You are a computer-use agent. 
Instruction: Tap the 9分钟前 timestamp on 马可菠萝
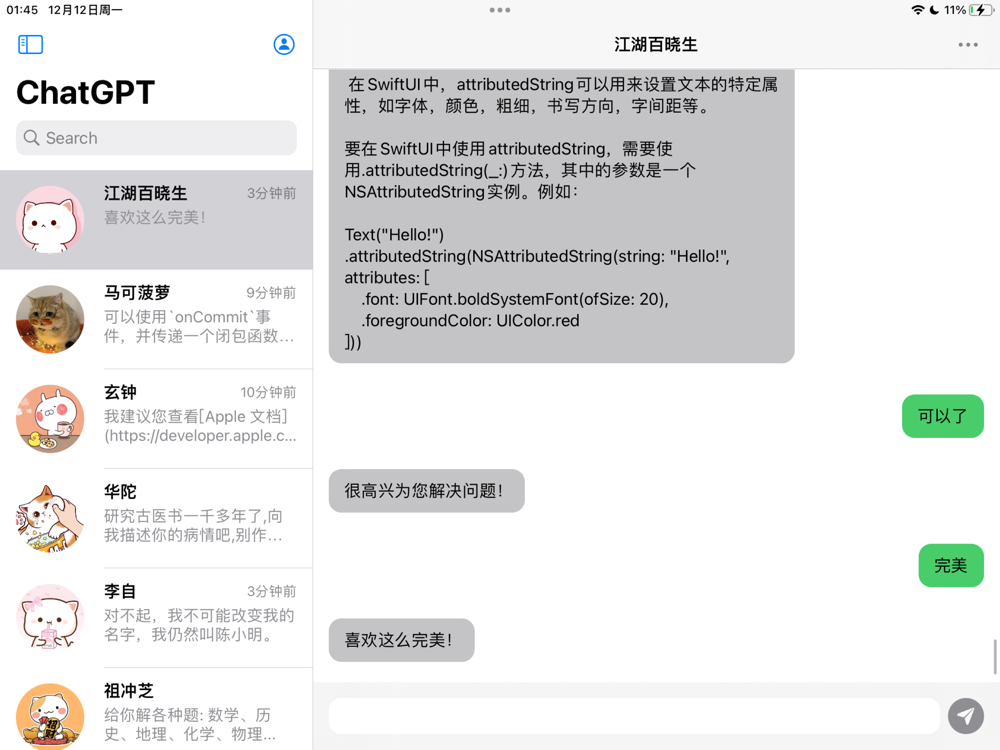tap(271, 293)
